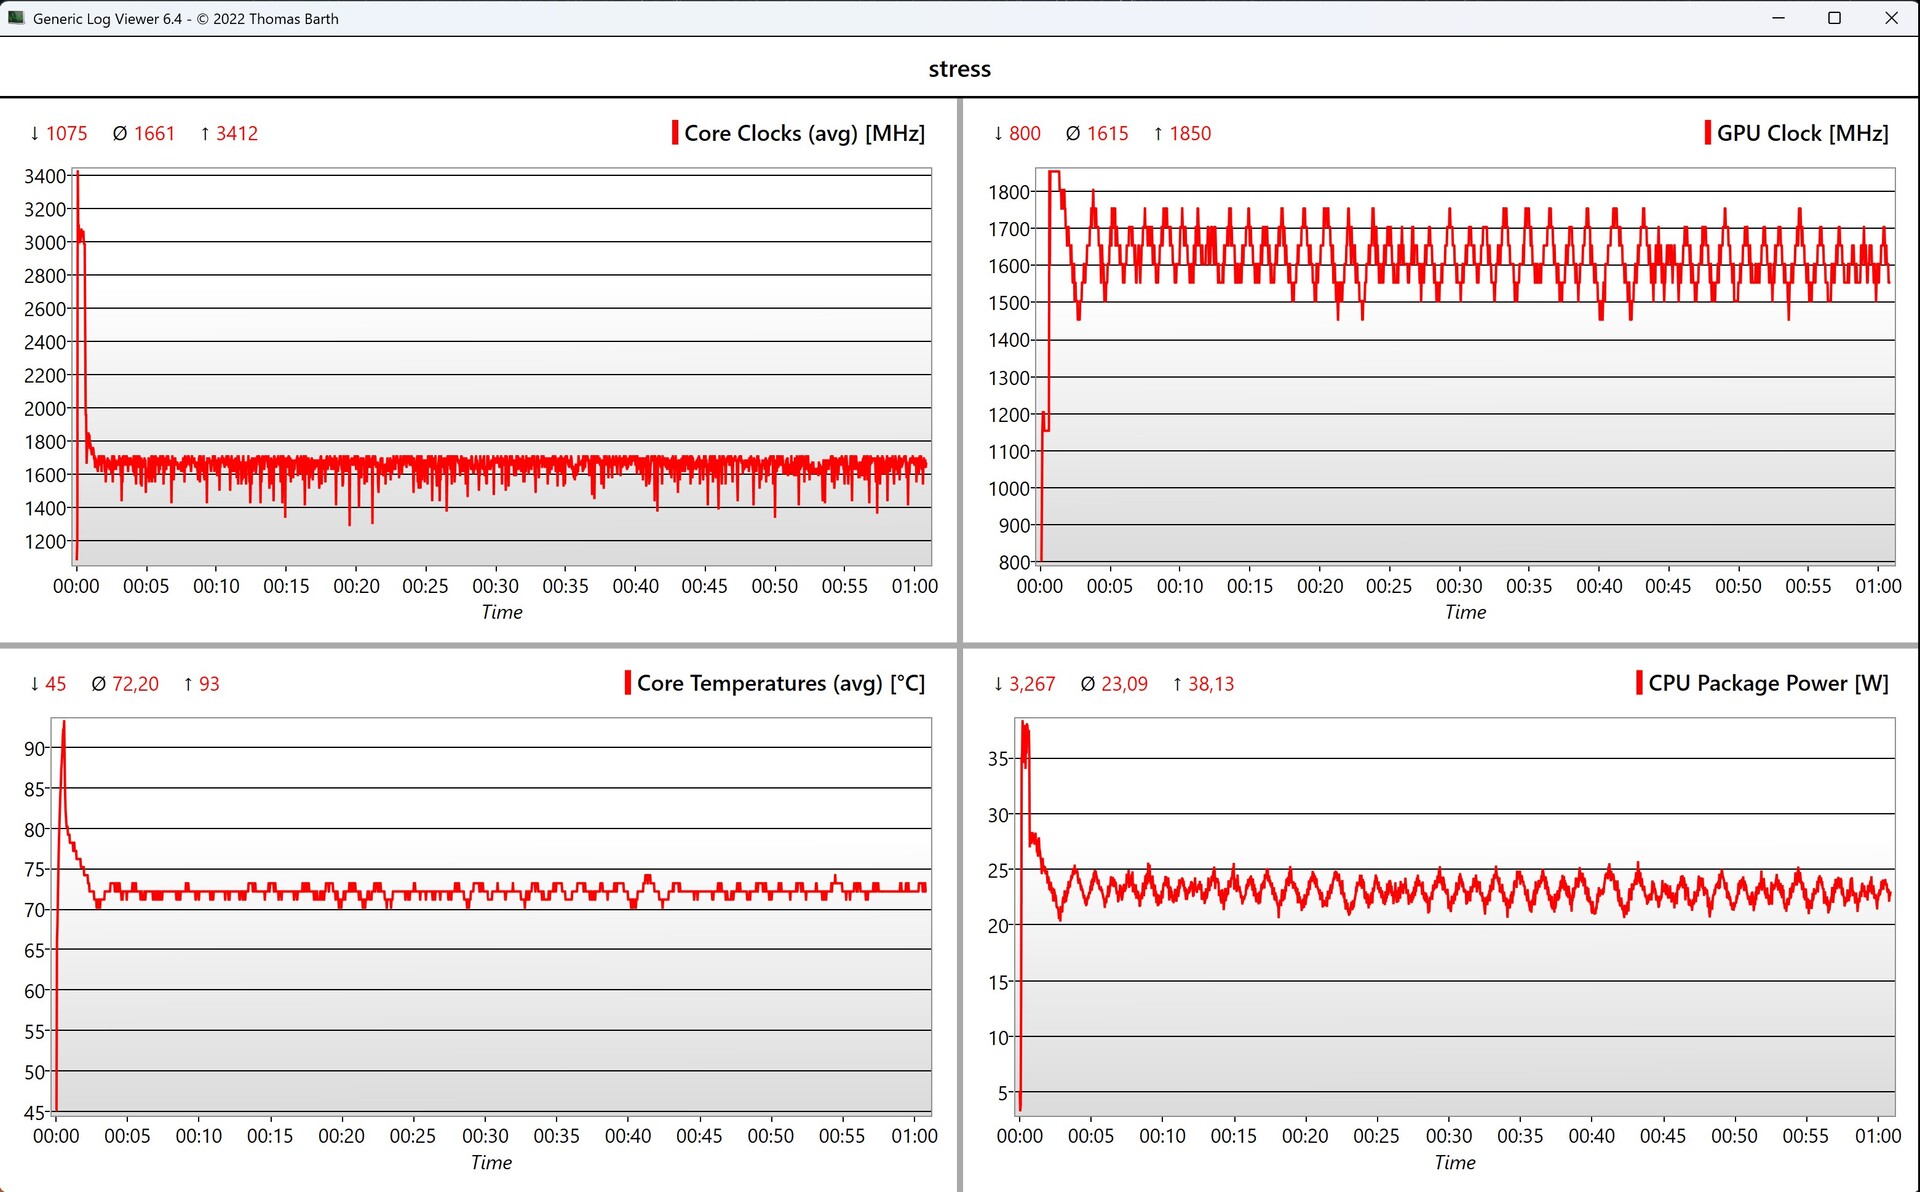Viewport: 1920px width, 1192px height.
Task: Click the temperature spike peak in Core Temperatures
Action: pos(64,723)
